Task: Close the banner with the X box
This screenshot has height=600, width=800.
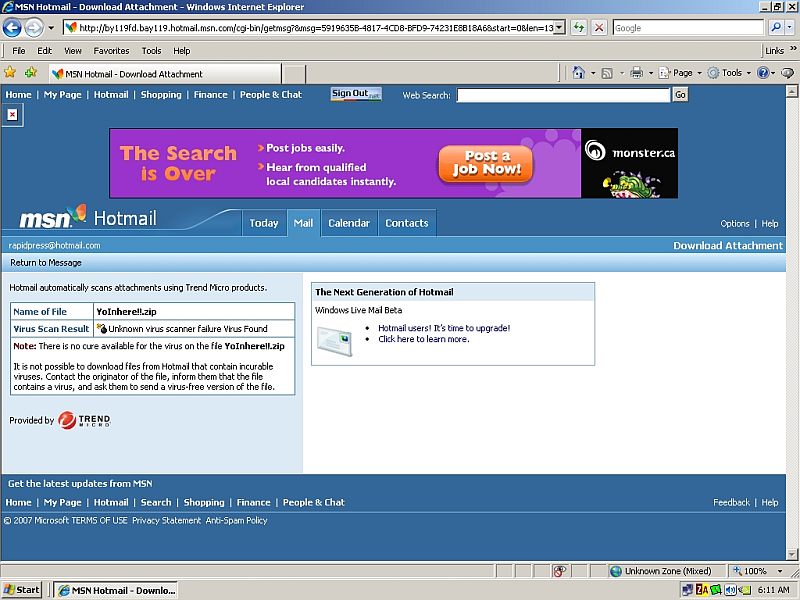Action: click(x=12, y=115)
